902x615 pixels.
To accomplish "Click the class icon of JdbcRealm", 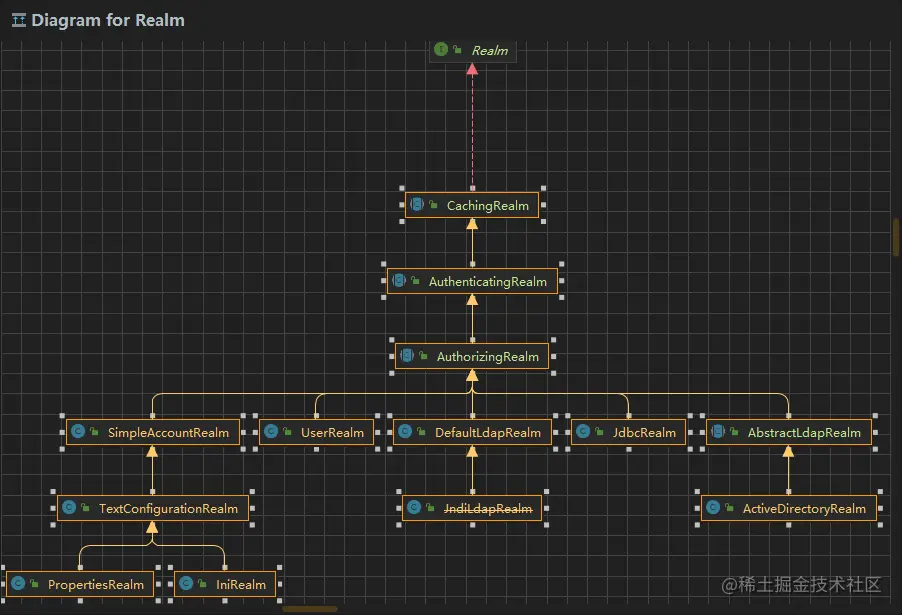I will tap(583, 431).
